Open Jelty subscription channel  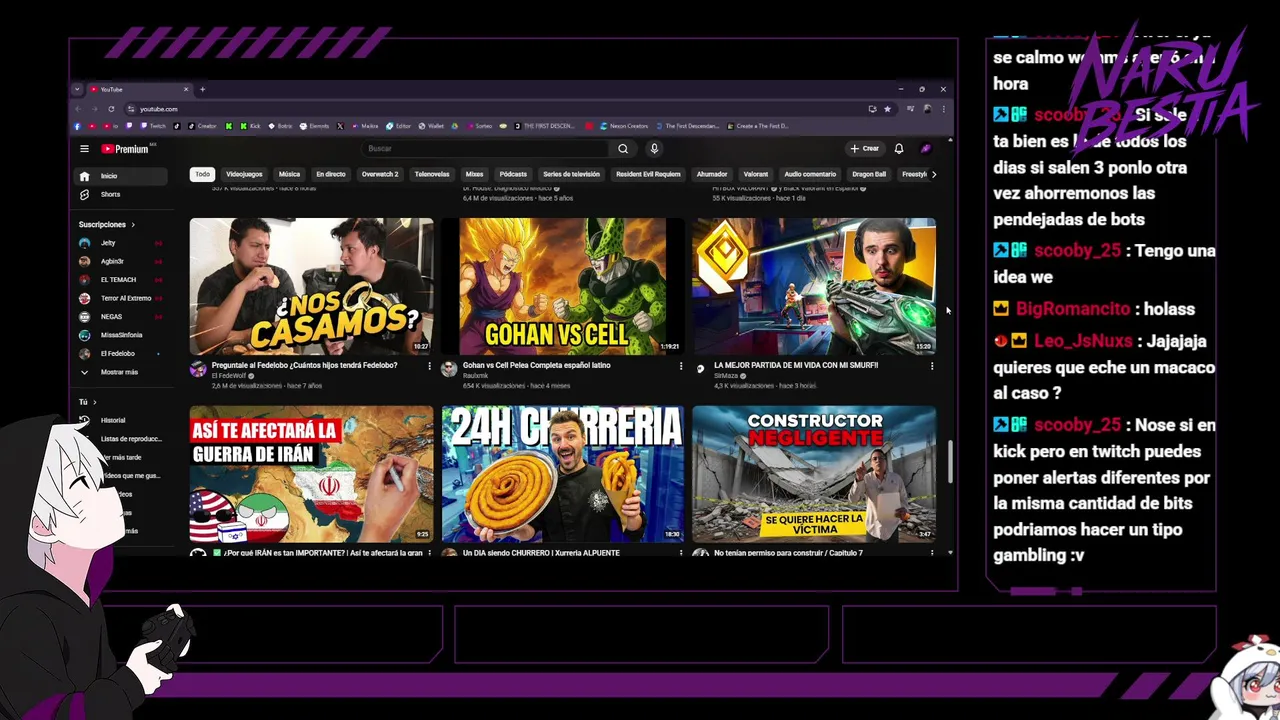(x=121, y=243)
